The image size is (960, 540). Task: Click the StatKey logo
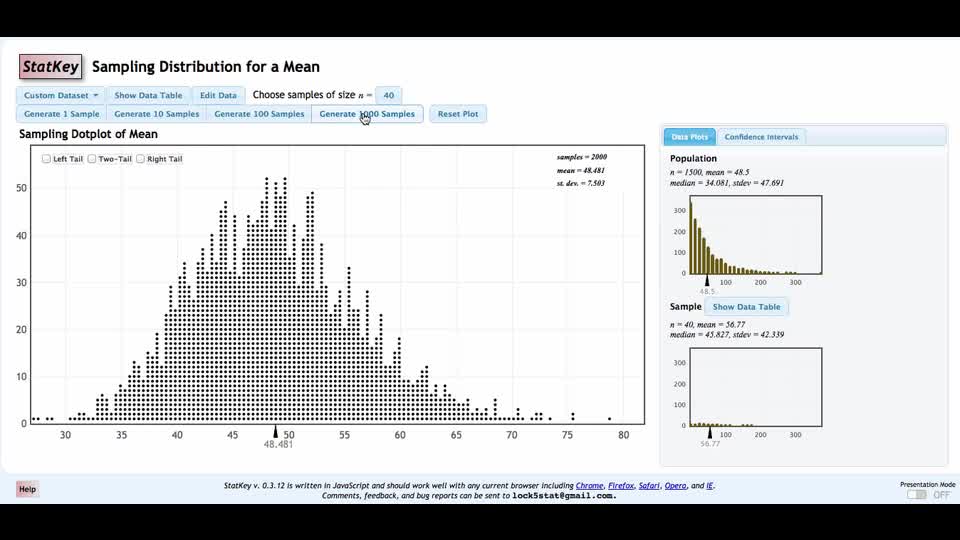[50, 67]
